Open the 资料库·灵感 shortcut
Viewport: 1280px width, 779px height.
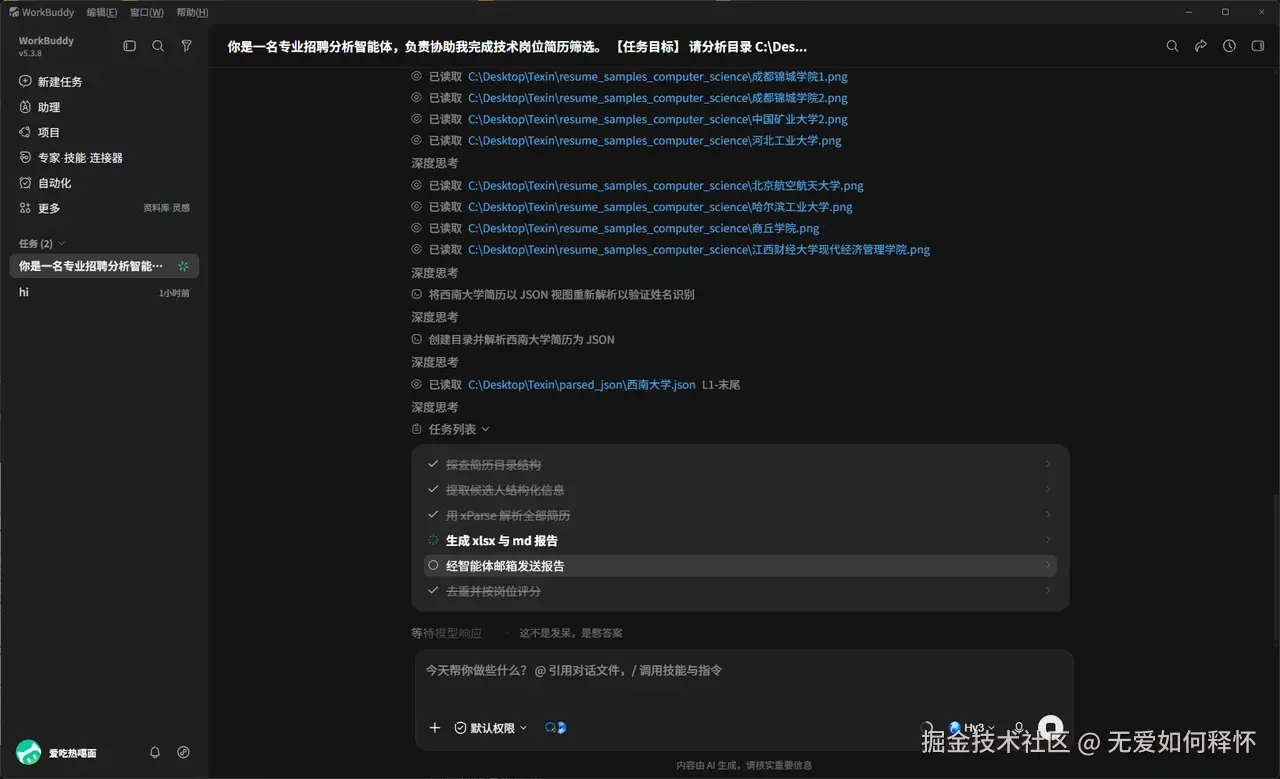[x=166, y=208]
